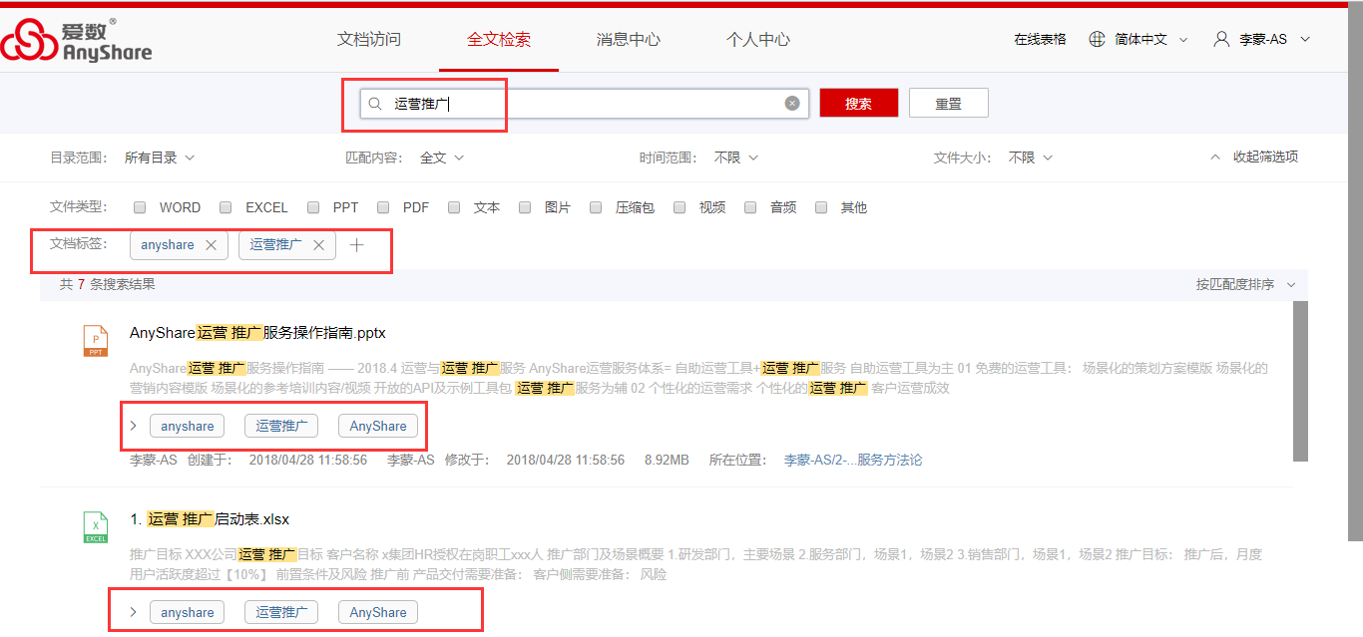This screenshot has height=637, width=1363.
Task: Select the 全文检索 tab
Action: click(x=499, y=40)
